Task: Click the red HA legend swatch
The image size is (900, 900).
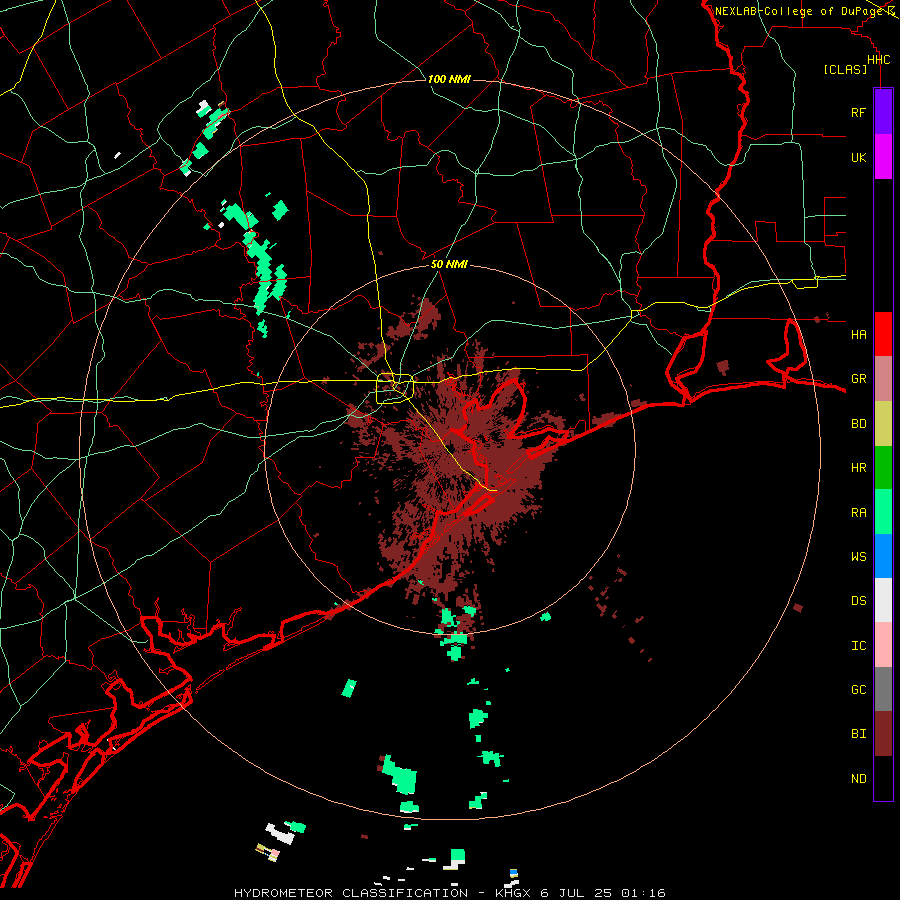Action: click(883, 334)
